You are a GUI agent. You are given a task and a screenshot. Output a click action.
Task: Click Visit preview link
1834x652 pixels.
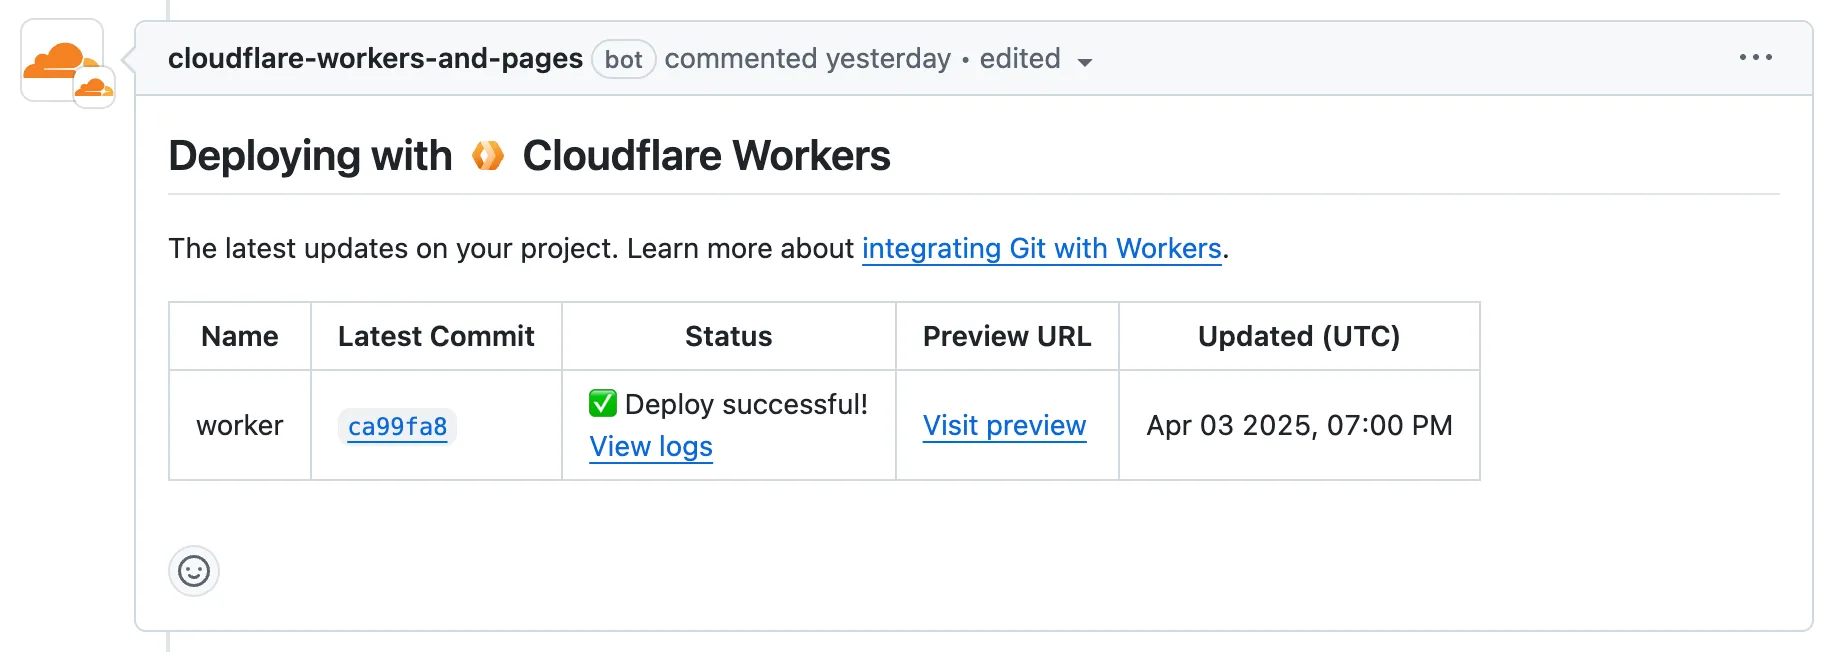click(1004, 426)
